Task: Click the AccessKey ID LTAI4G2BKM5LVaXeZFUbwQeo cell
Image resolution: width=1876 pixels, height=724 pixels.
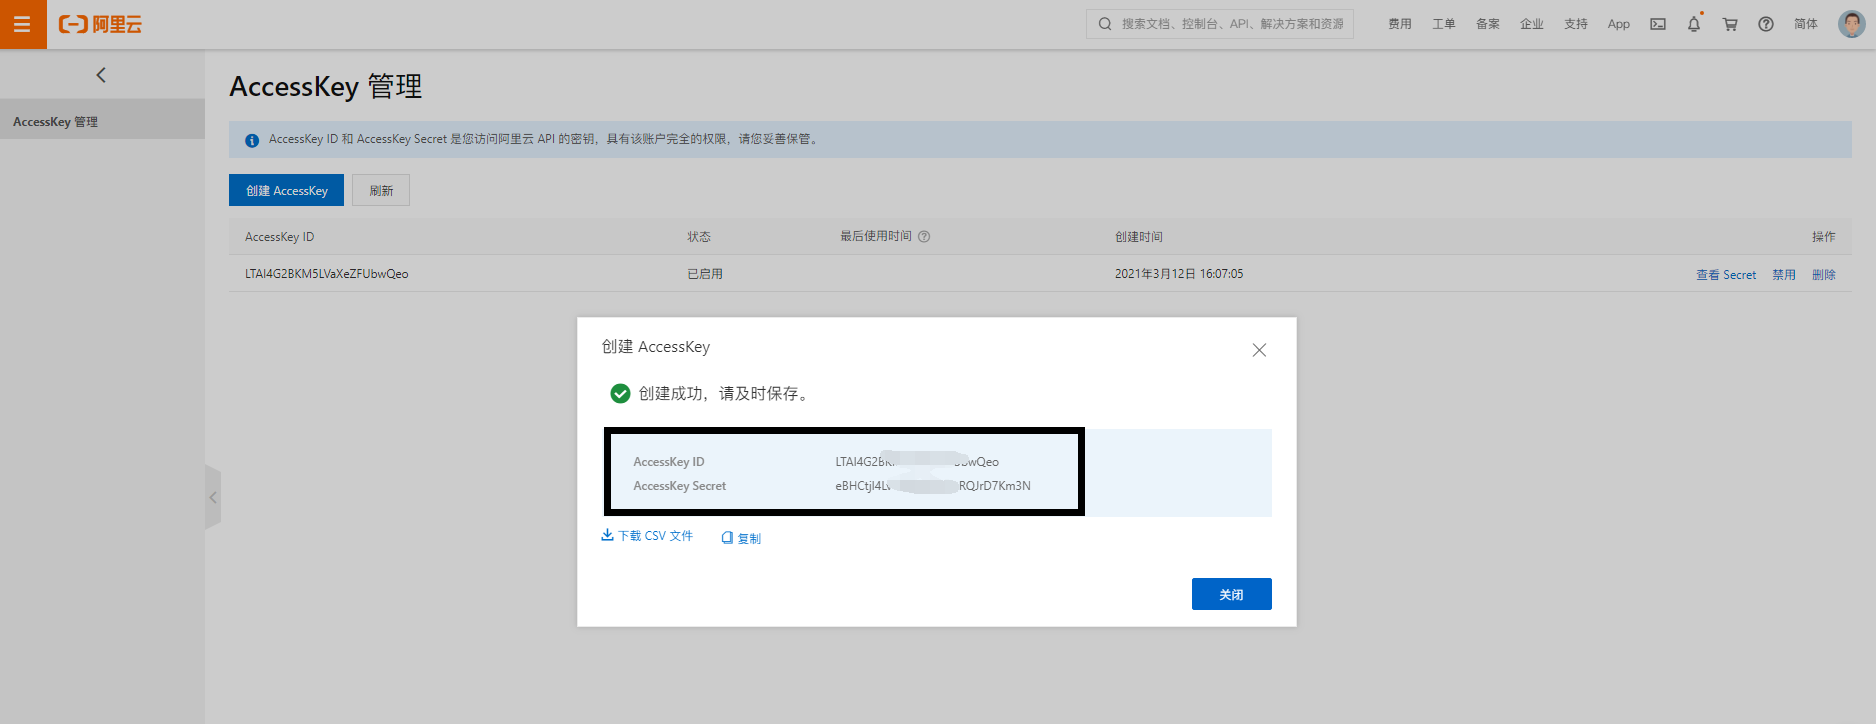Action: point(327,274)
